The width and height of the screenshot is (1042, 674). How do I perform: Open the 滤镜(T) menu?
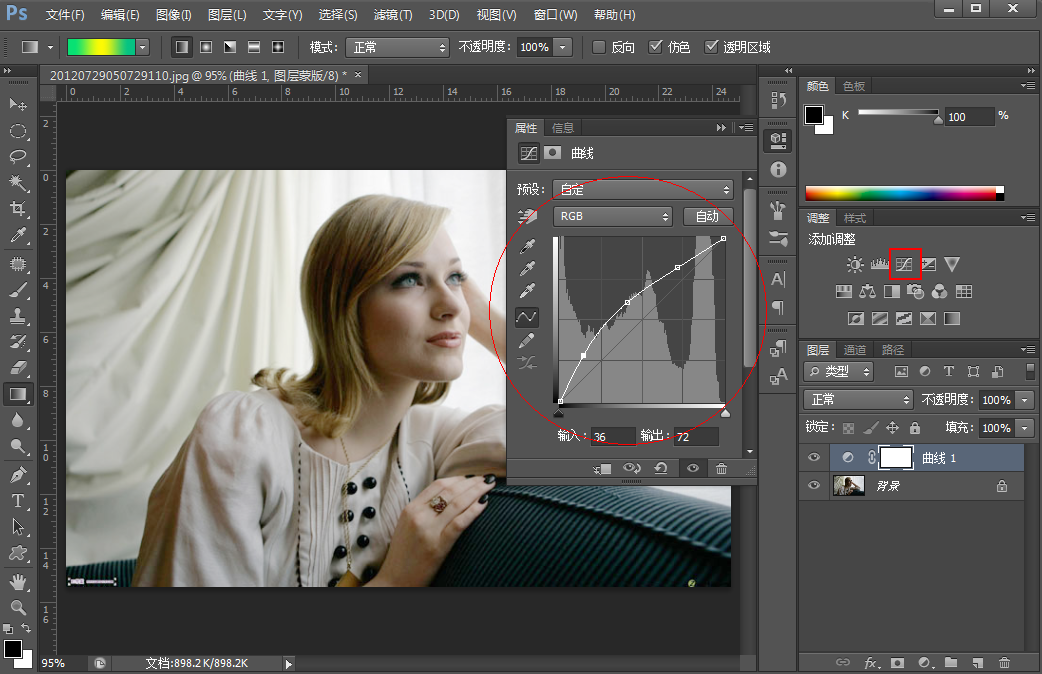[393, 14]
